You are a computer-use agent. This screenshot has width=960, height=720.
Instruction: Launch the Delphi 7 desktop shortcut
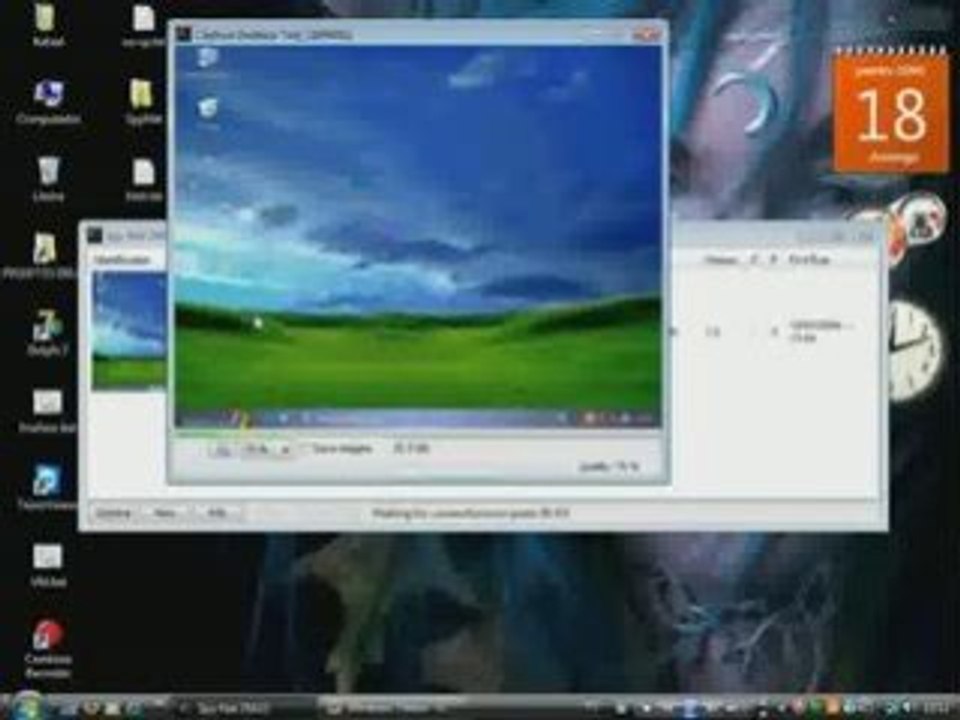click(48, 333)
